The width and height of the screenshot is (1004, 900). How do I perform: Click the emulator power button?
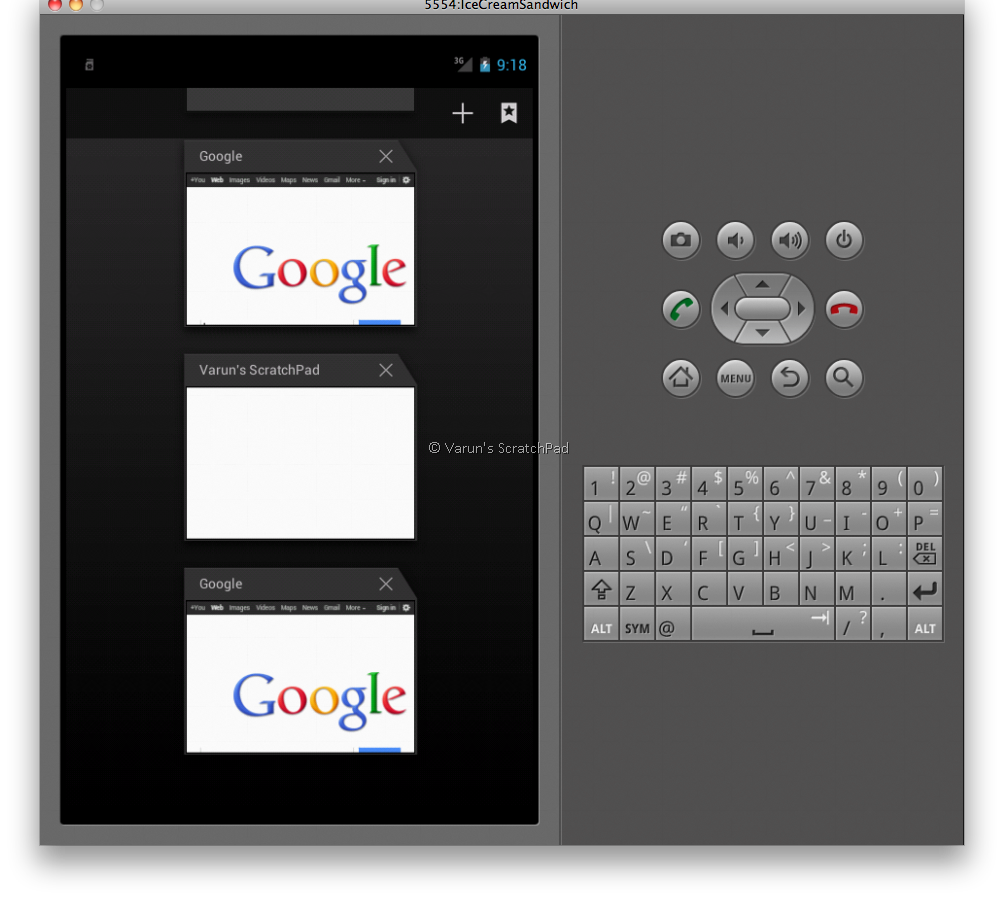(x=844, y=240)
